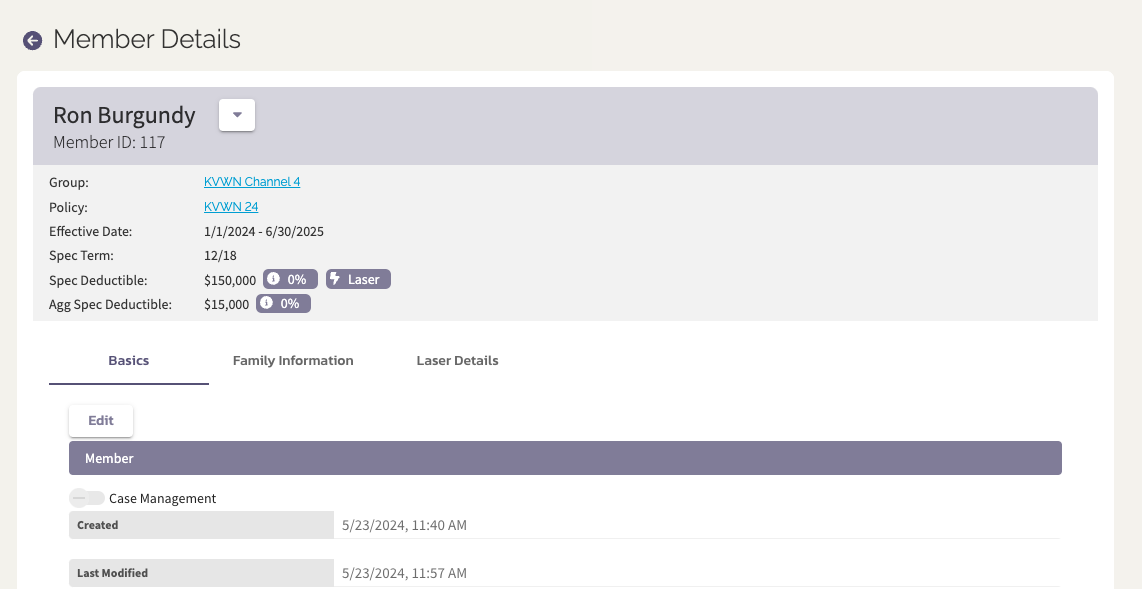Open the KVWN Channel 4 group link
Viewport: 1142px width, 589px height.
click(252, 182)
